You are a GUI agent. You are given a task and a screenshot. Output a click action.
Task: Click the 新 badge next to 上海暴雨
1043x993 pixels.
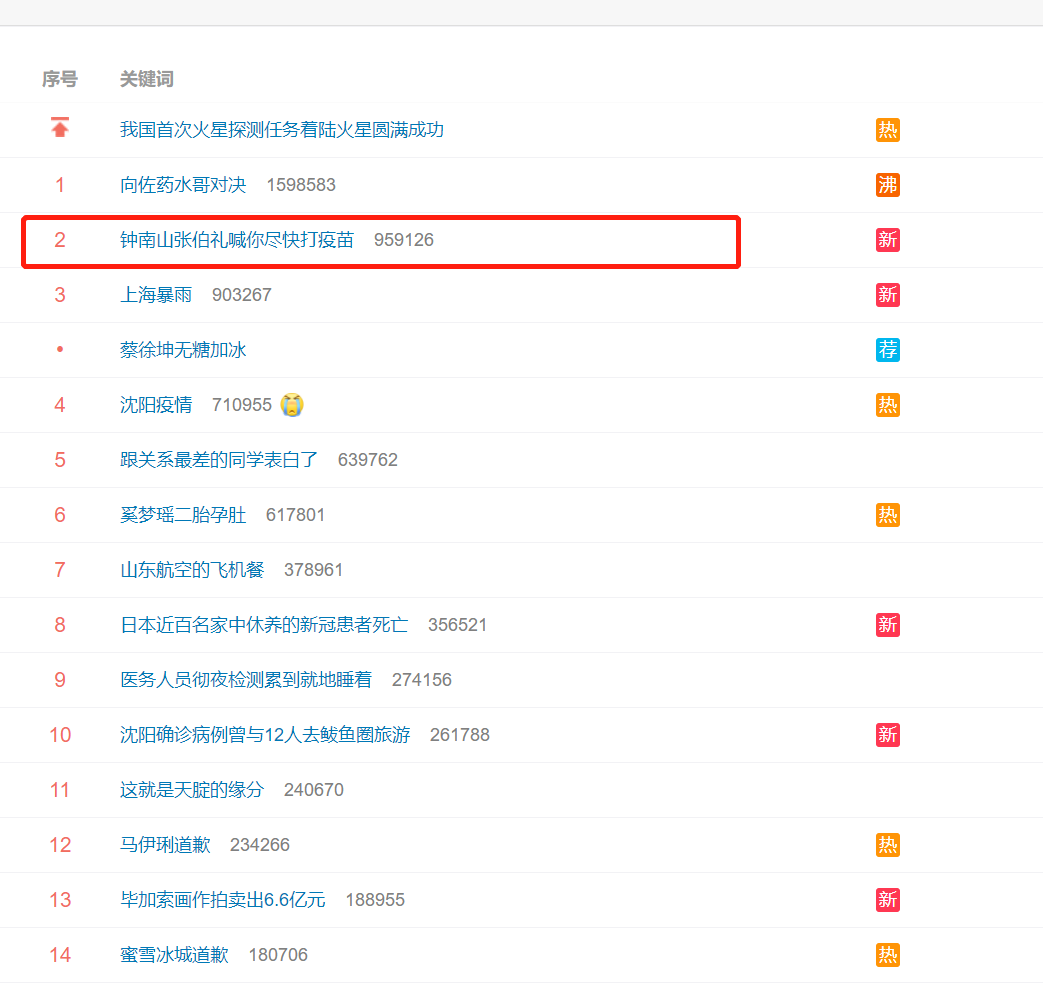pyautogui.click(x=887, y=295)
